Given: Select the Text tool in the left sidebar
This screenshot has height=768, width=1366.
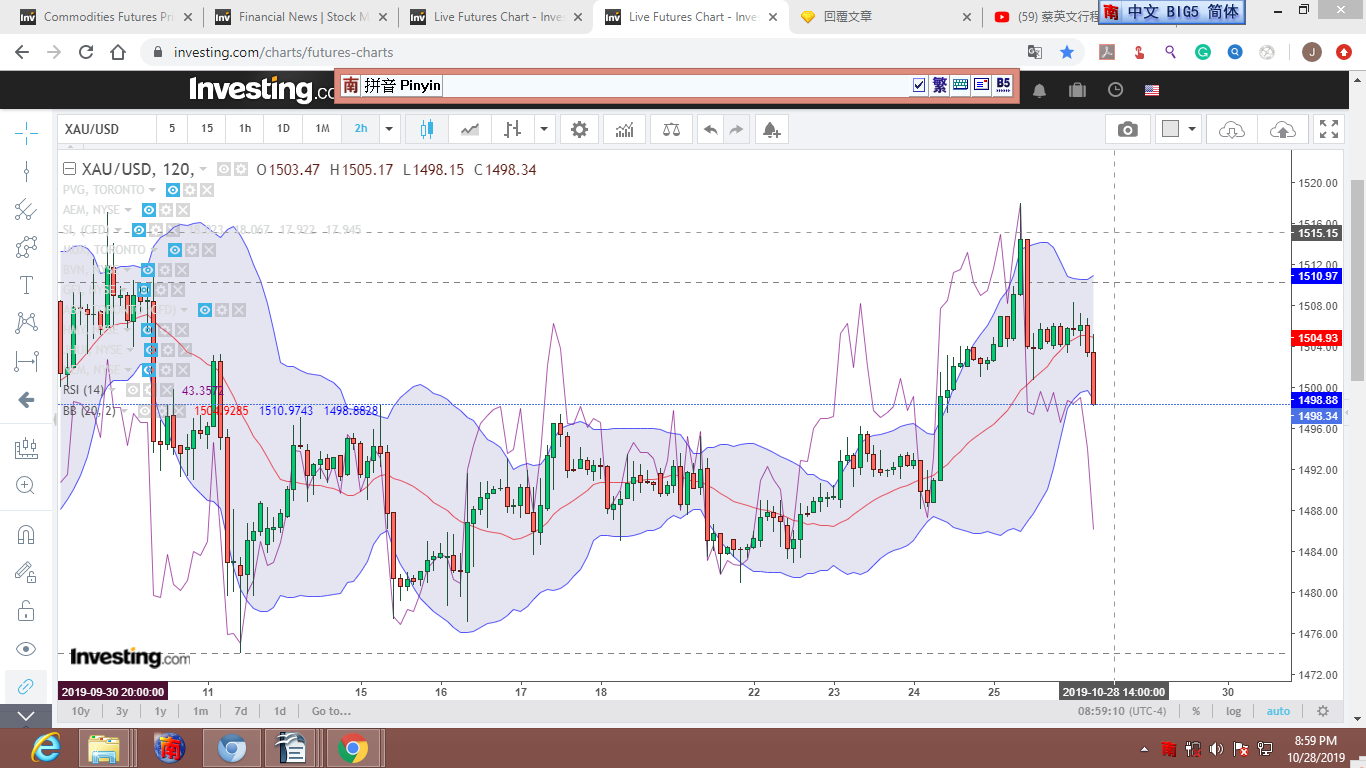Looking at the screenshot, I should 26,285.
